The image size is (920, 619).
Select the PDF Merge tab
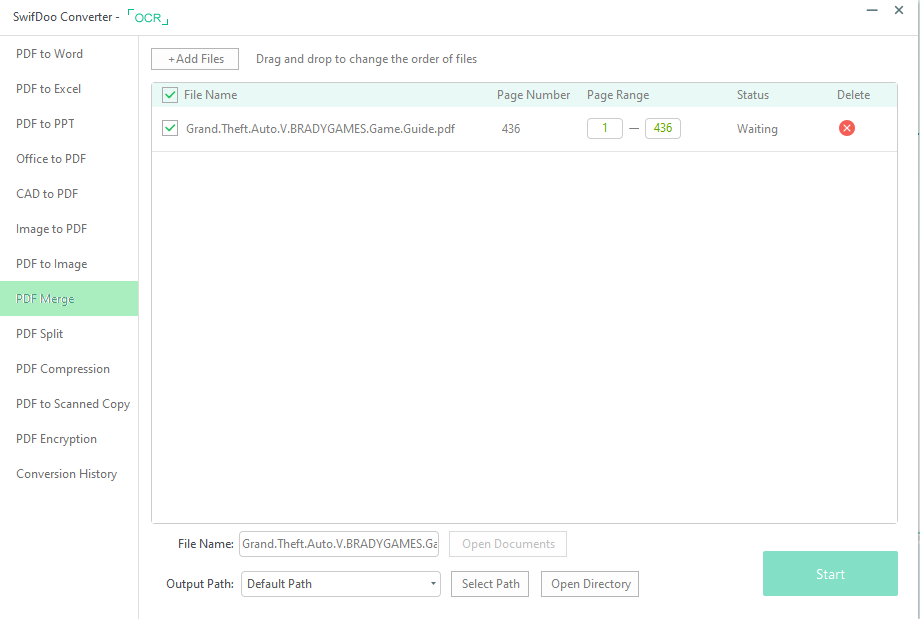coord(69,299)
